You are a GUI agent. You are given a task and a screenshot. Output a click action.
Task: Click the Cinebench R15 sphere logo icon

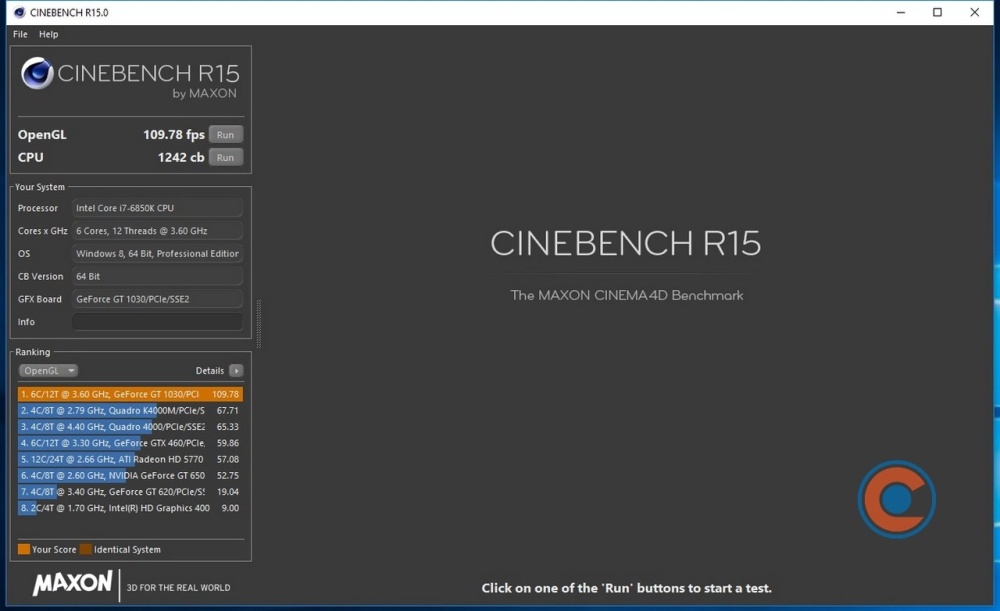pyautogui.click(x=37, y=73)
